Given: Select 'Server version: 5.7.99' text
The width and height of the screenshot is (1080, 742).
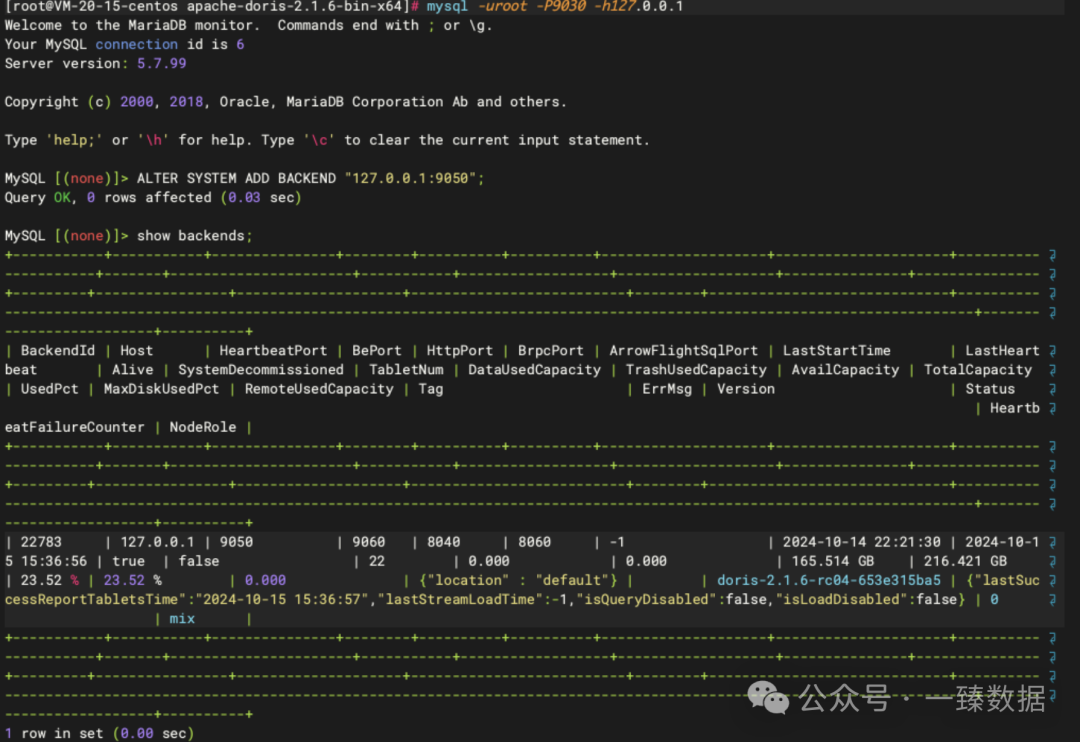Looking at the screenshot, I should pyautogui.click(x=95, y=63).
